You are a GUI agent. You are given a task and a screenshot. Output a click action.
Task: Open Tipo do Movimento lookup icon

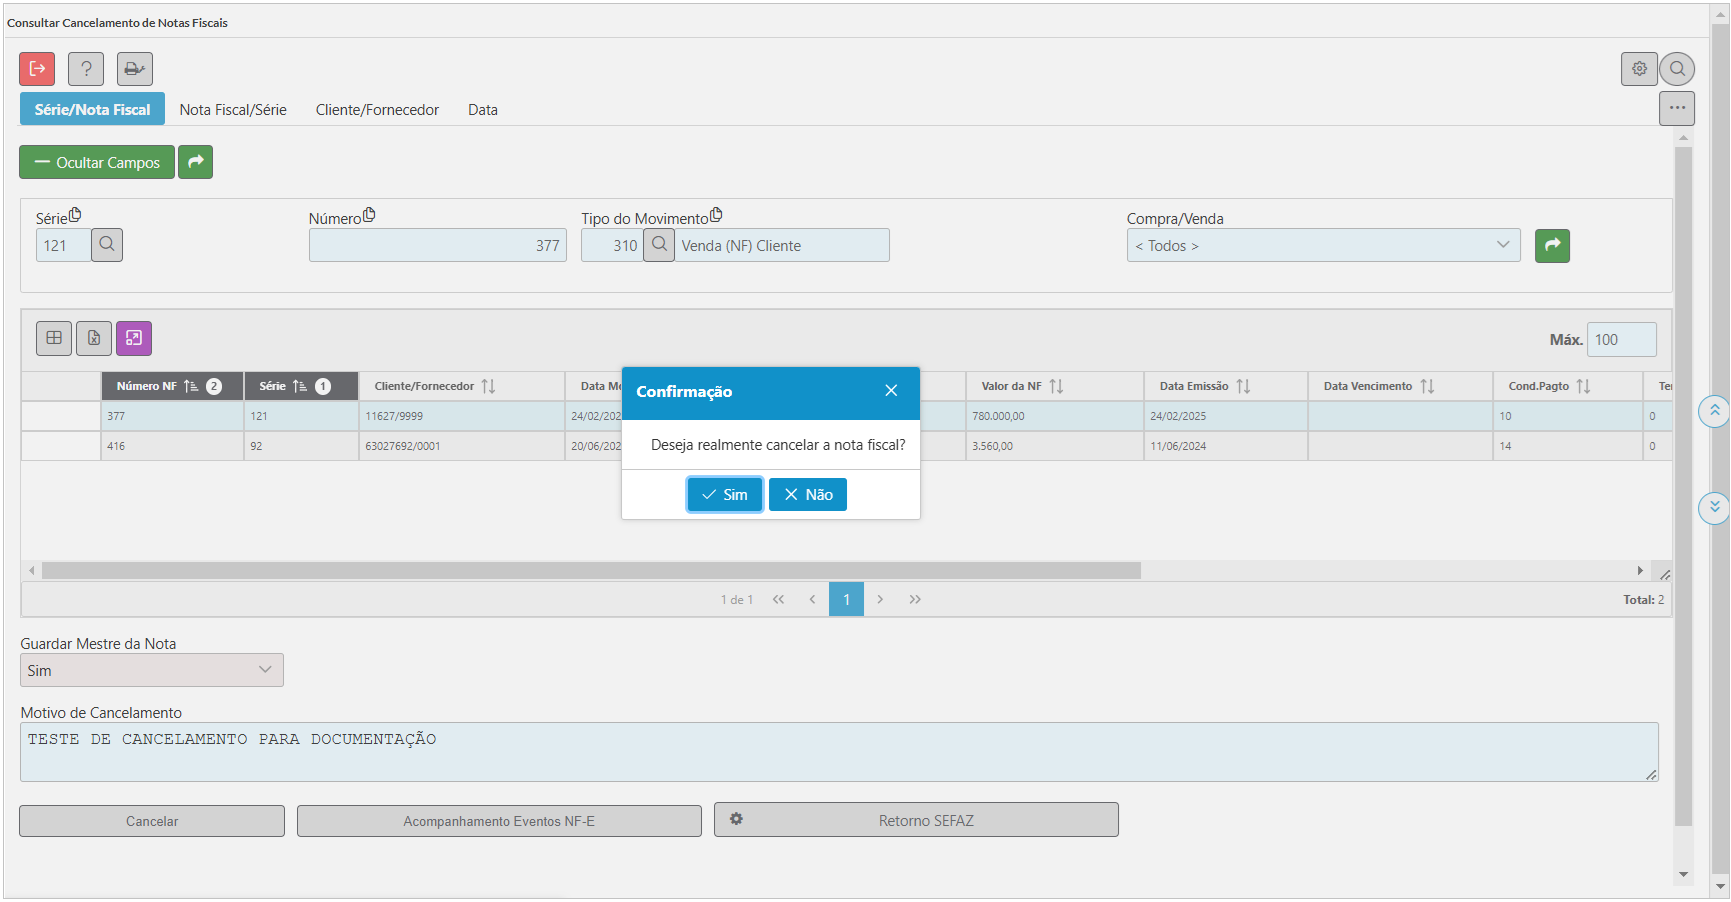659,245
